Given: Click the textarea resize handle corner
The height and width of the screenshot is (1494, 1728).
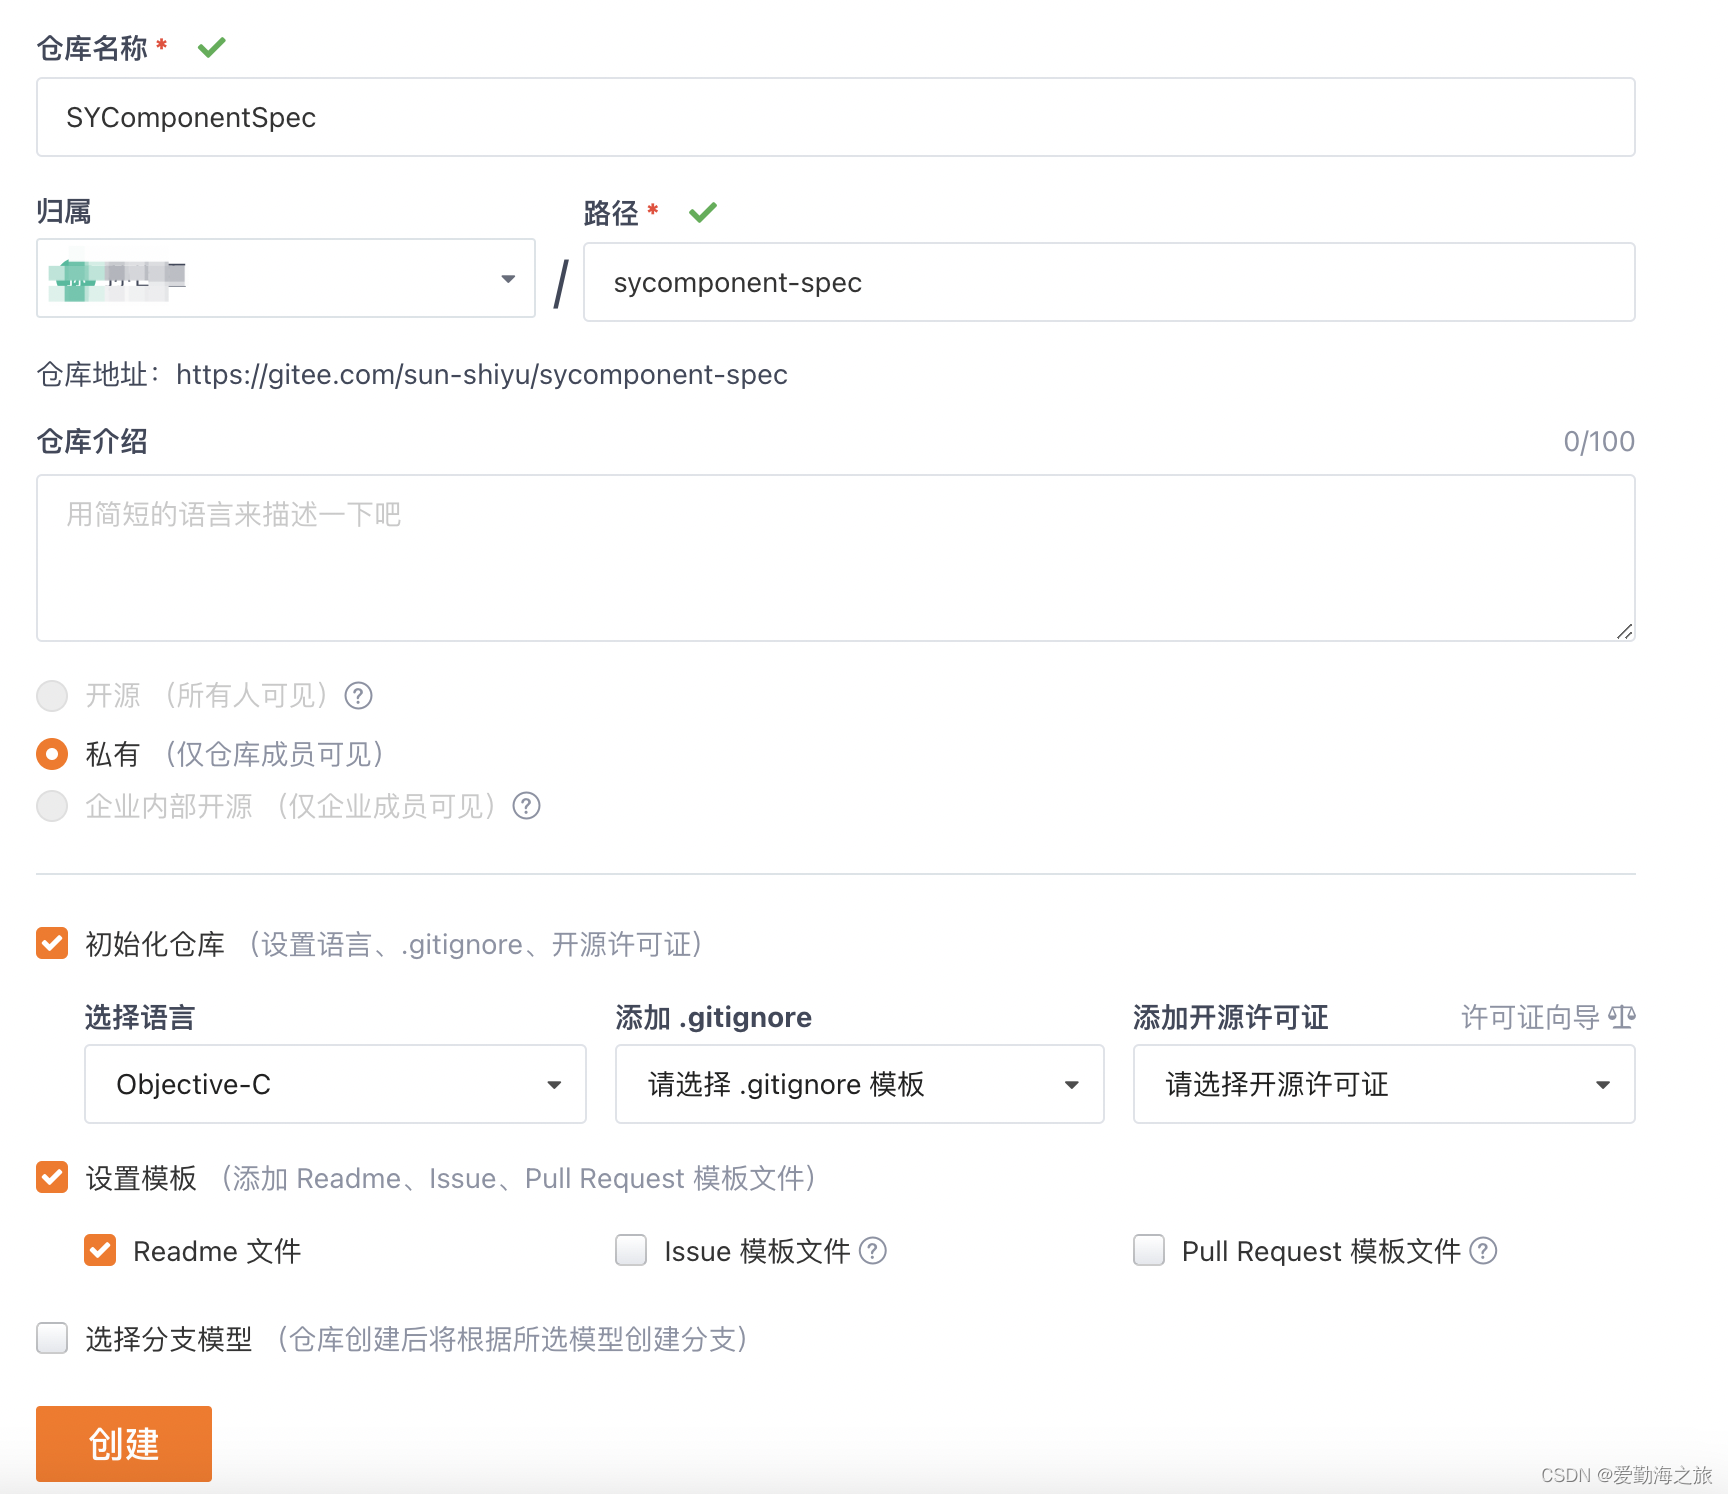Looking at the screenshot, I should tap(1624, 631).
